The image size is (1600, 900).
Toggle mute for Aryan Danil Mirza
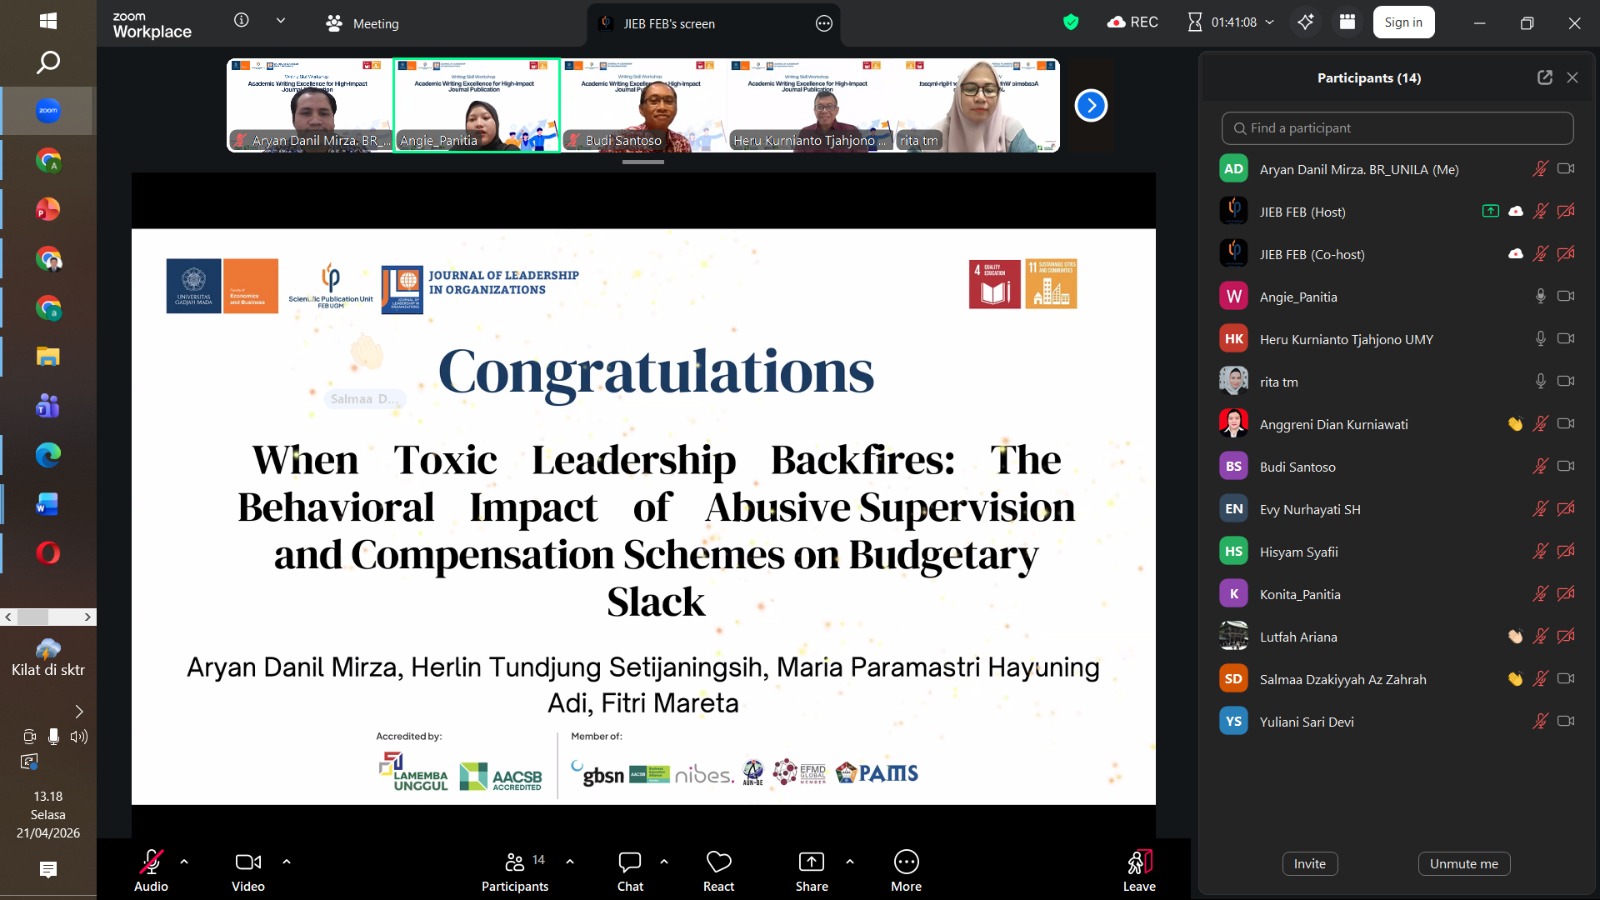[1541, 169]
